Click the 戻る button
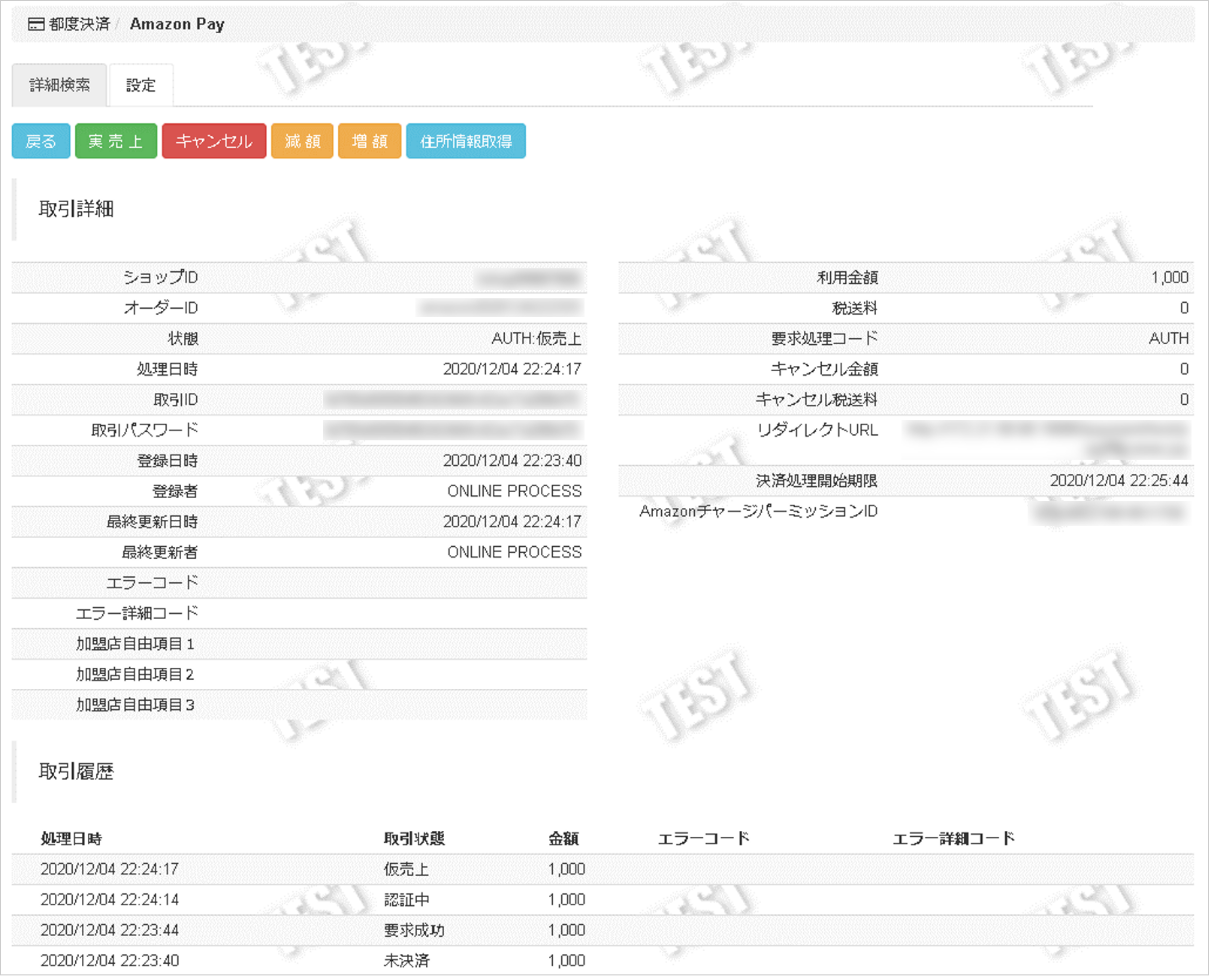Image resolution: width=1209 pixels, height=976 pixels. point(40,141)
